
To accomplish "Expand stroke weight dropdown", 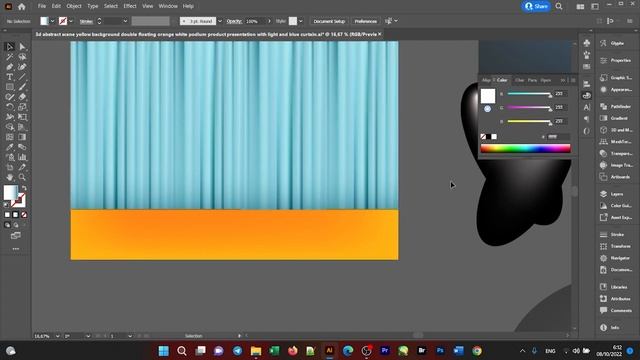I will pyautogui.click(x=125, y=21).
